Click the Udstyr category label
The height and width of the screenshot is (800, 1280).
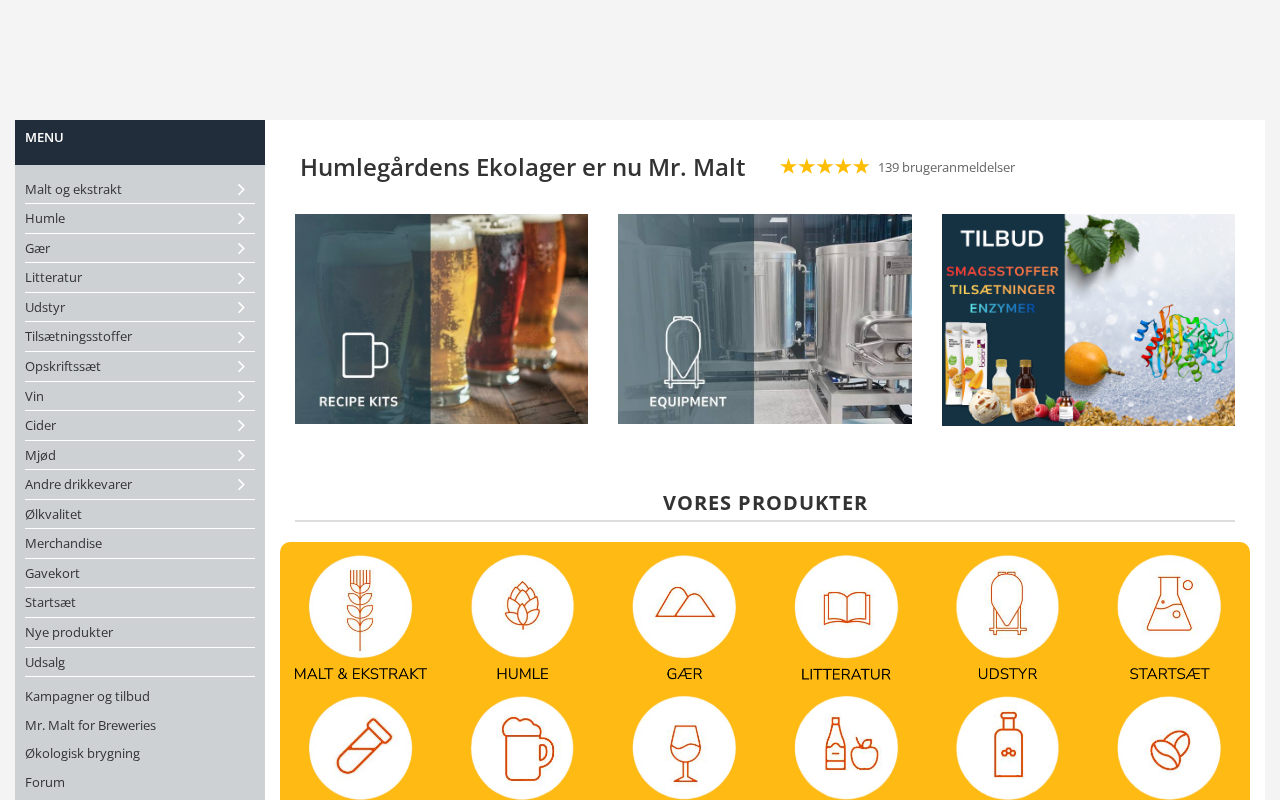(x=1007, y=674)
